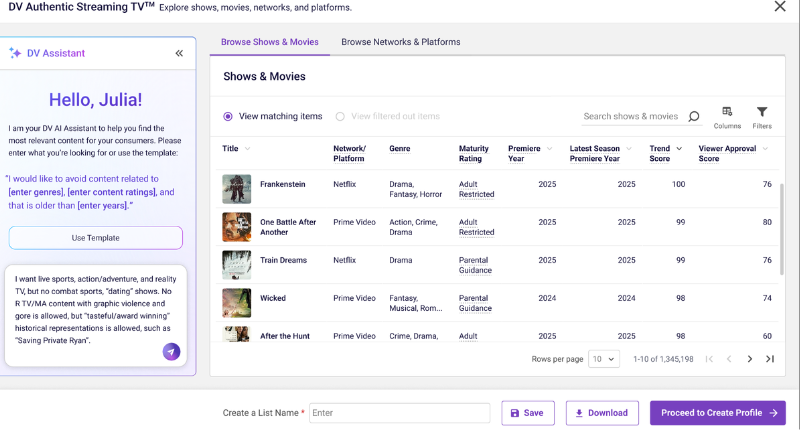The image size is (800, 431).
Task: Go to next page of results
Action: point(750,359)
